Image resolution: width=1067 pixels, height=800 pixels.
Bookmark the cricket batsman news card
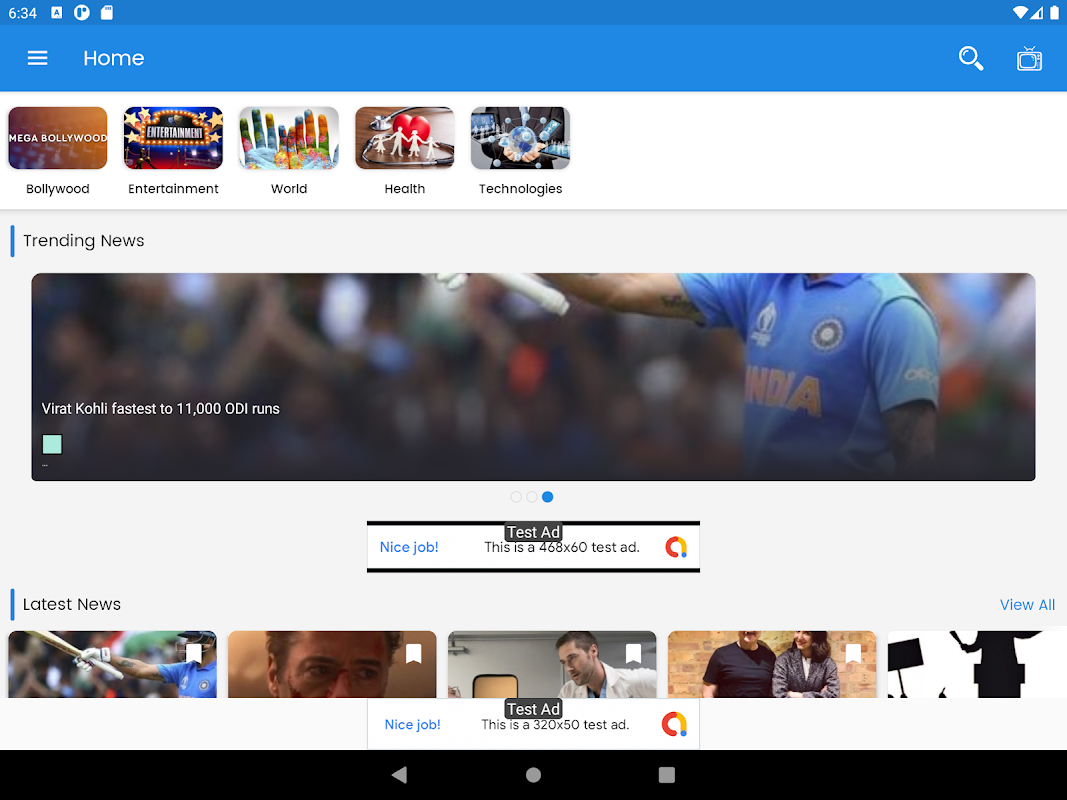coord(194,654)
